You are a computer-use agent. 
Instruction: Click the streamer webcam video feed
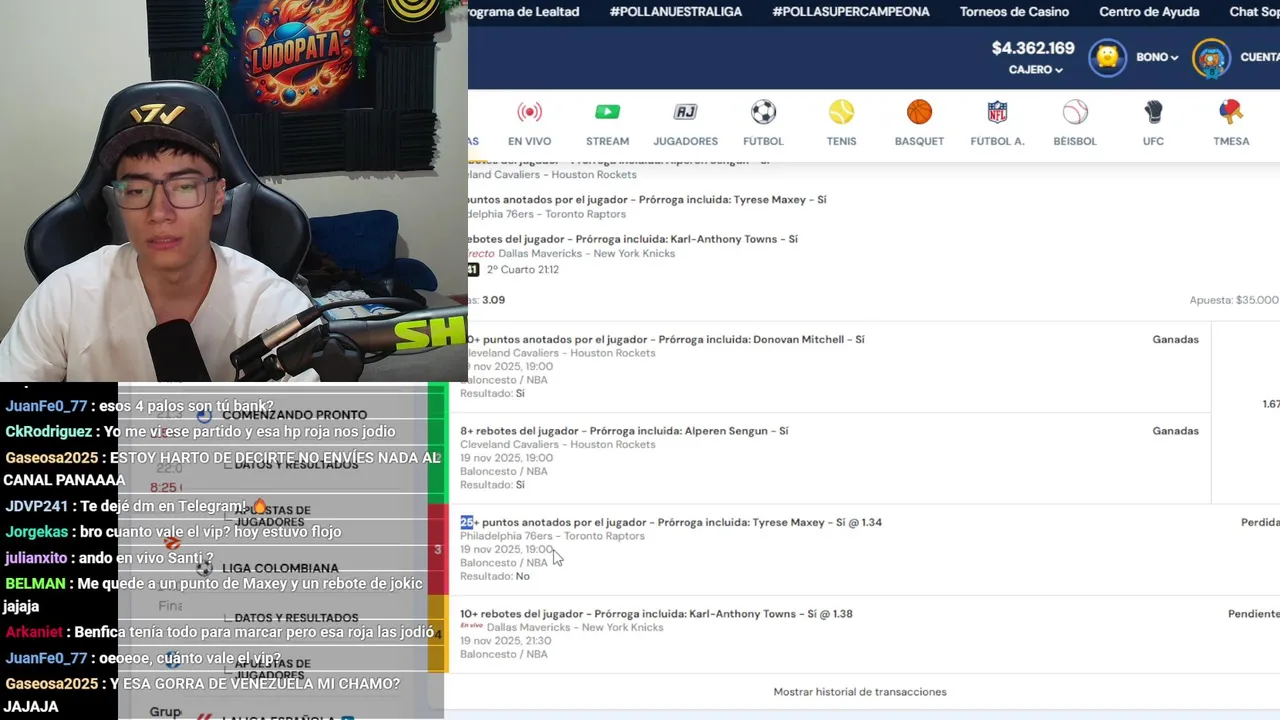click(234, 190)
